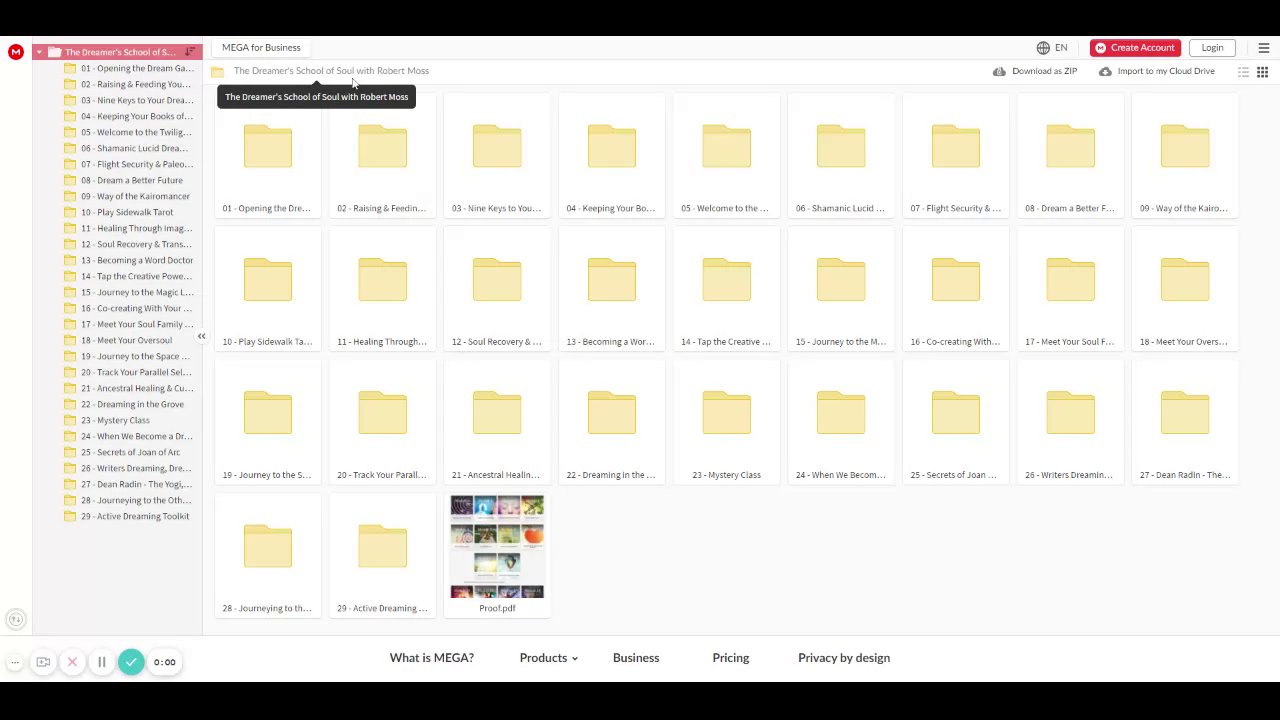
Task: Finish recording with green checkmark
Action: tap(131, 662)
